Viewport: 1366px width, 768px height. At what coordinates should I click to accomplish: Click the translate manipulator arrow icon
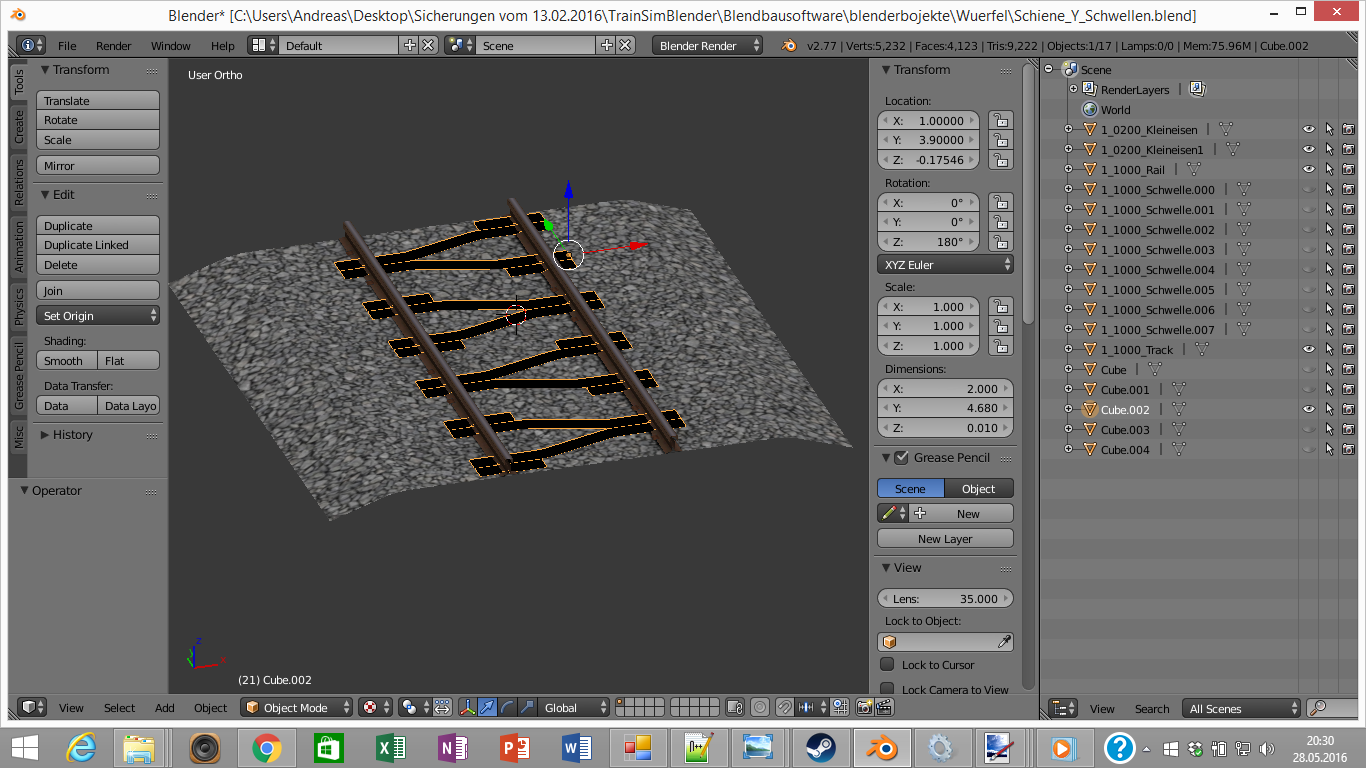[487, 707]
